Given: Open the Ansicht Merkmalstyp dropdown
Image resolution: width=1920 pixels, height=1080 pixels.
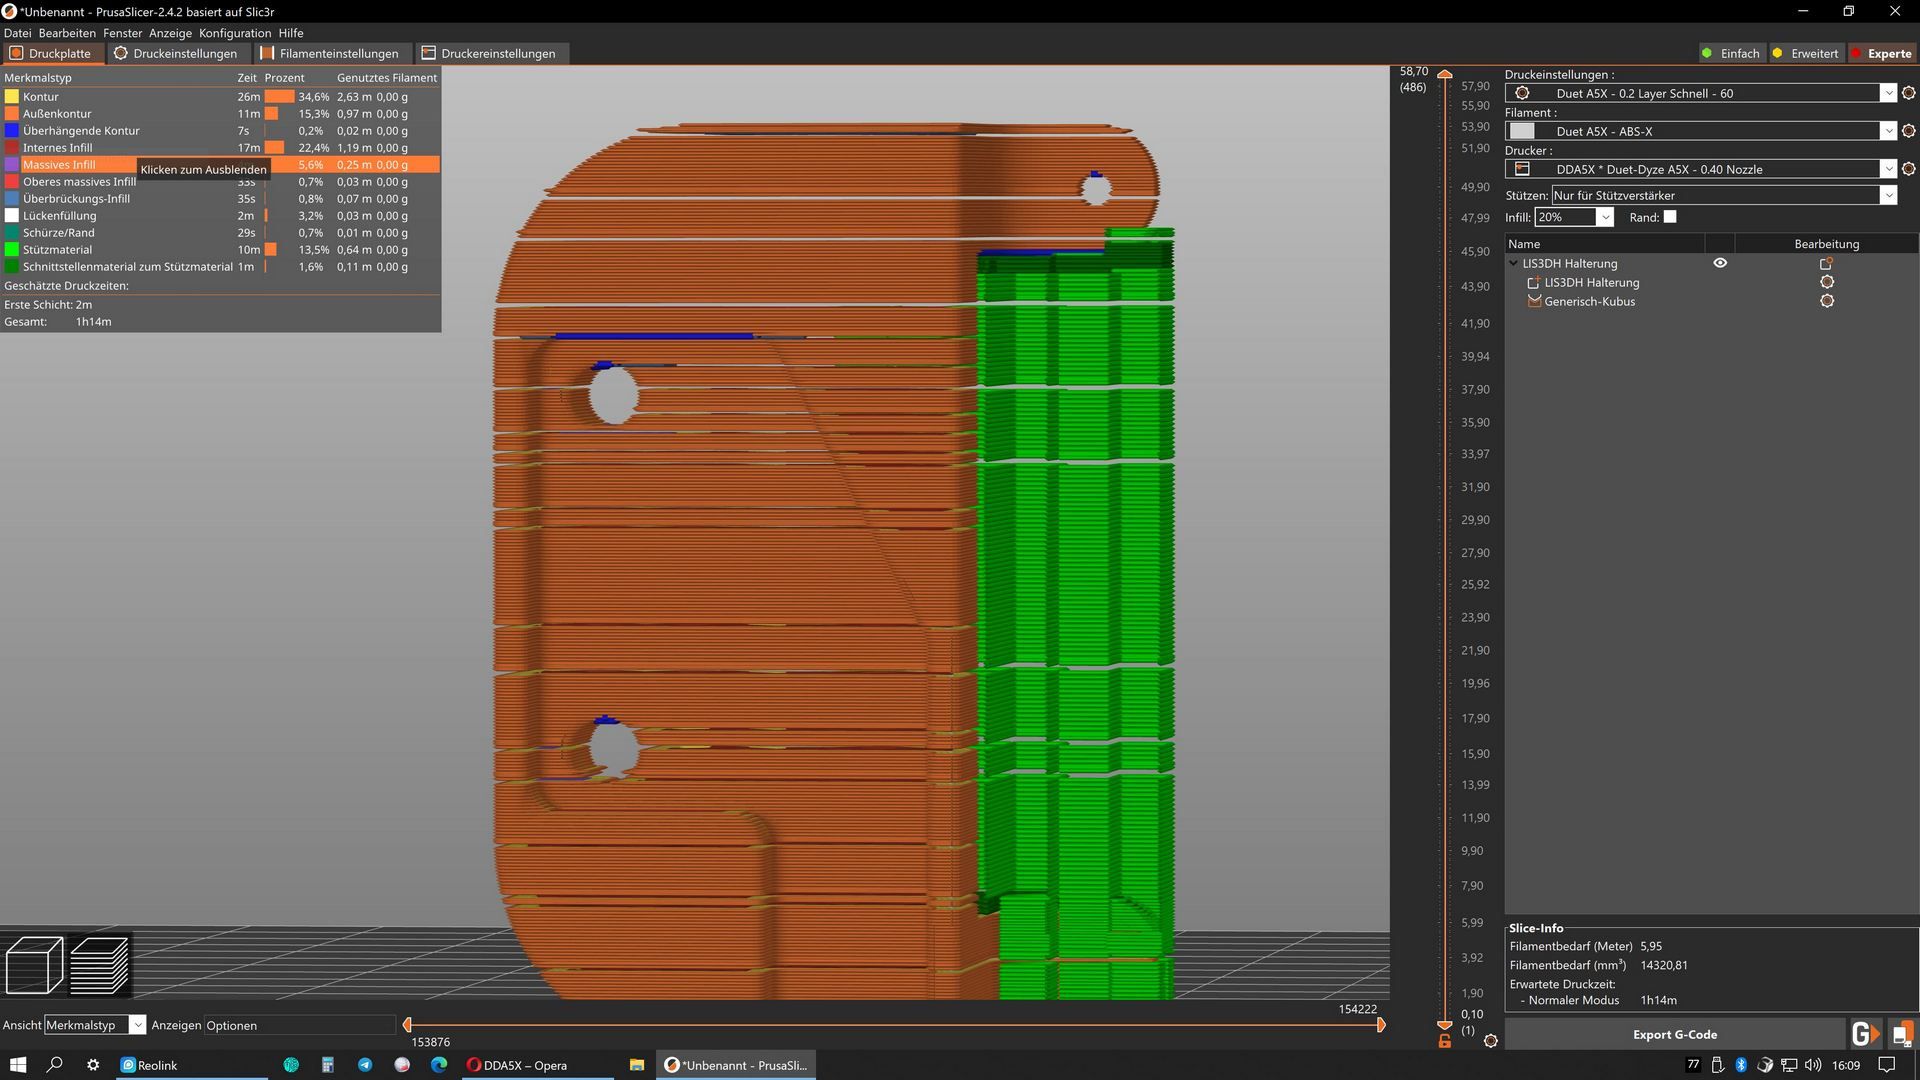Looking at the screenshot, I should 137,1025.
